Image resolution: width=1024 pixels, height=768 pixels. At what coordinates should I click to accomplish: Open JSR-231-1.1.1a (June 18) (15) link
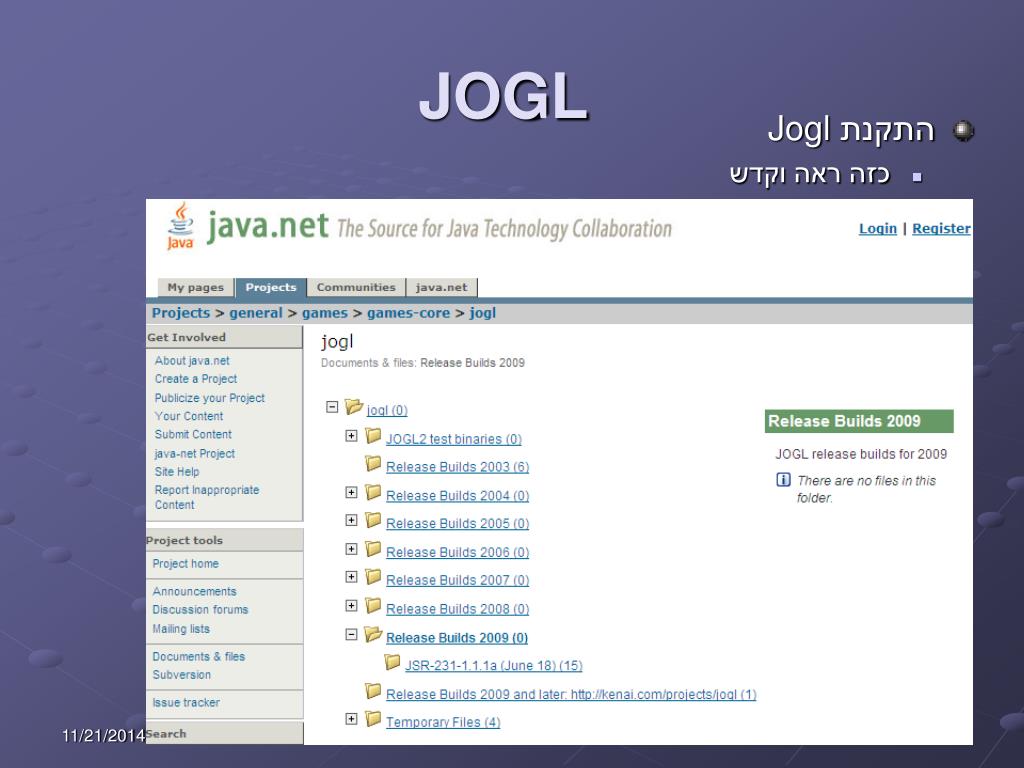494,665
